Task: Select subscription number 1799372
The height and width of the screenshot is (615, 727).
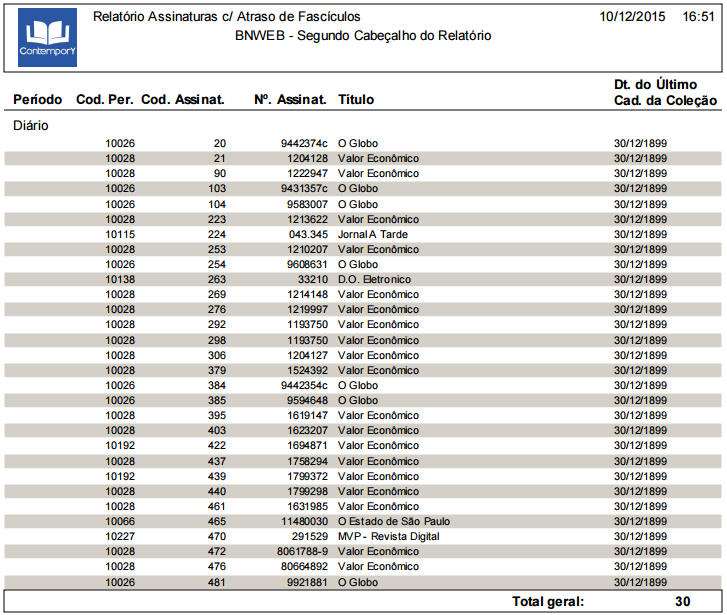Action: coord(307,477)
